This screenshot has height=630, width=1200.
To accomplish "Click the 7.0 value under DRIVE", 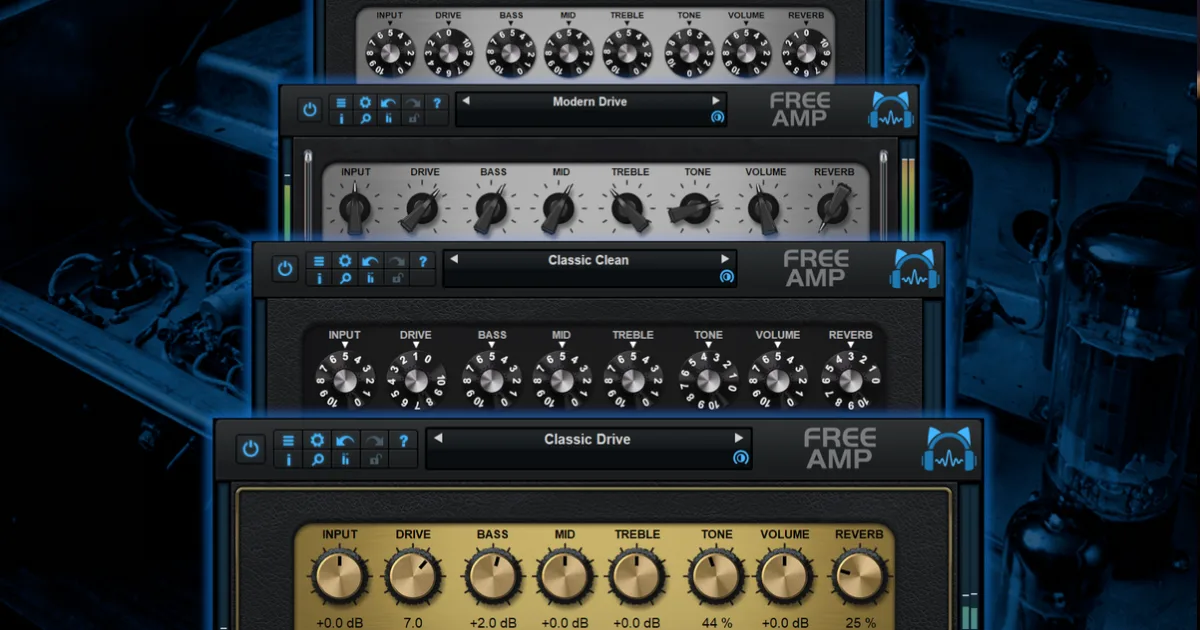I will tap(413, 622).
